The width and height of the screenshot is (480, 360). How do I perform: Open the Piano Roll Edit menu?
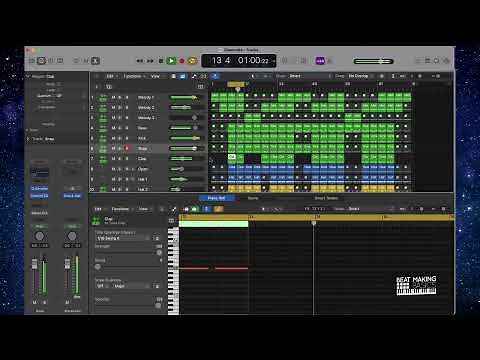coord(99,209)
